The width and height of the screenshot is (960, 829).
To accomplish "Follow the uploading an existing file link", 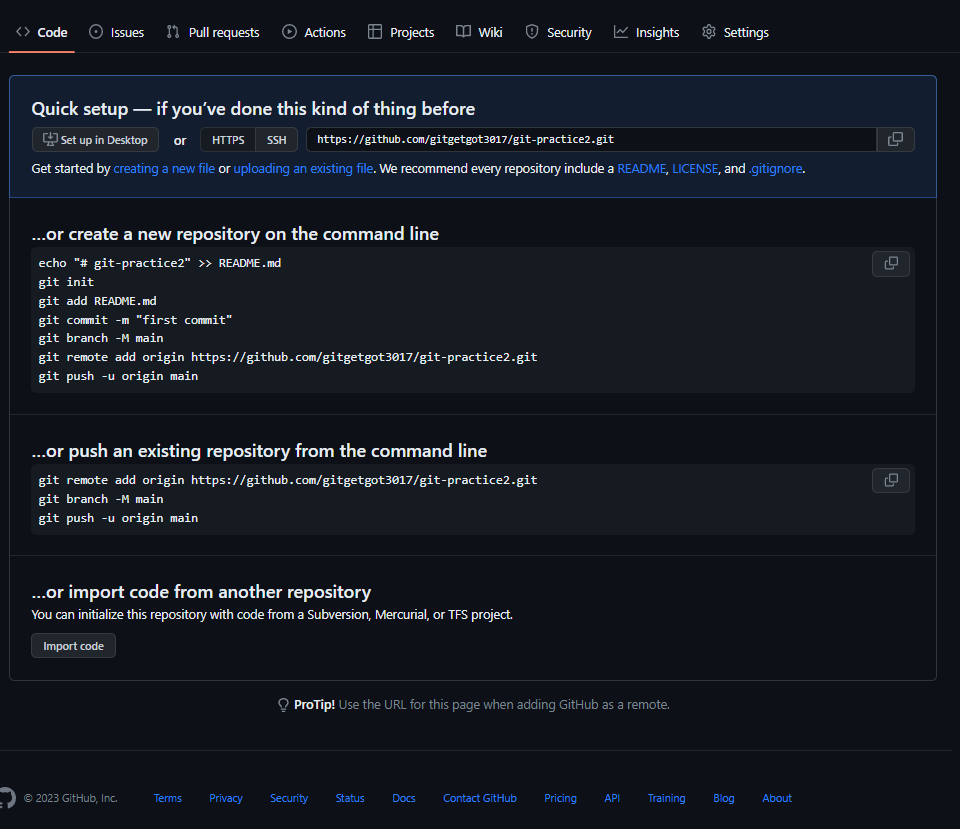I will (x=303, y=168).
